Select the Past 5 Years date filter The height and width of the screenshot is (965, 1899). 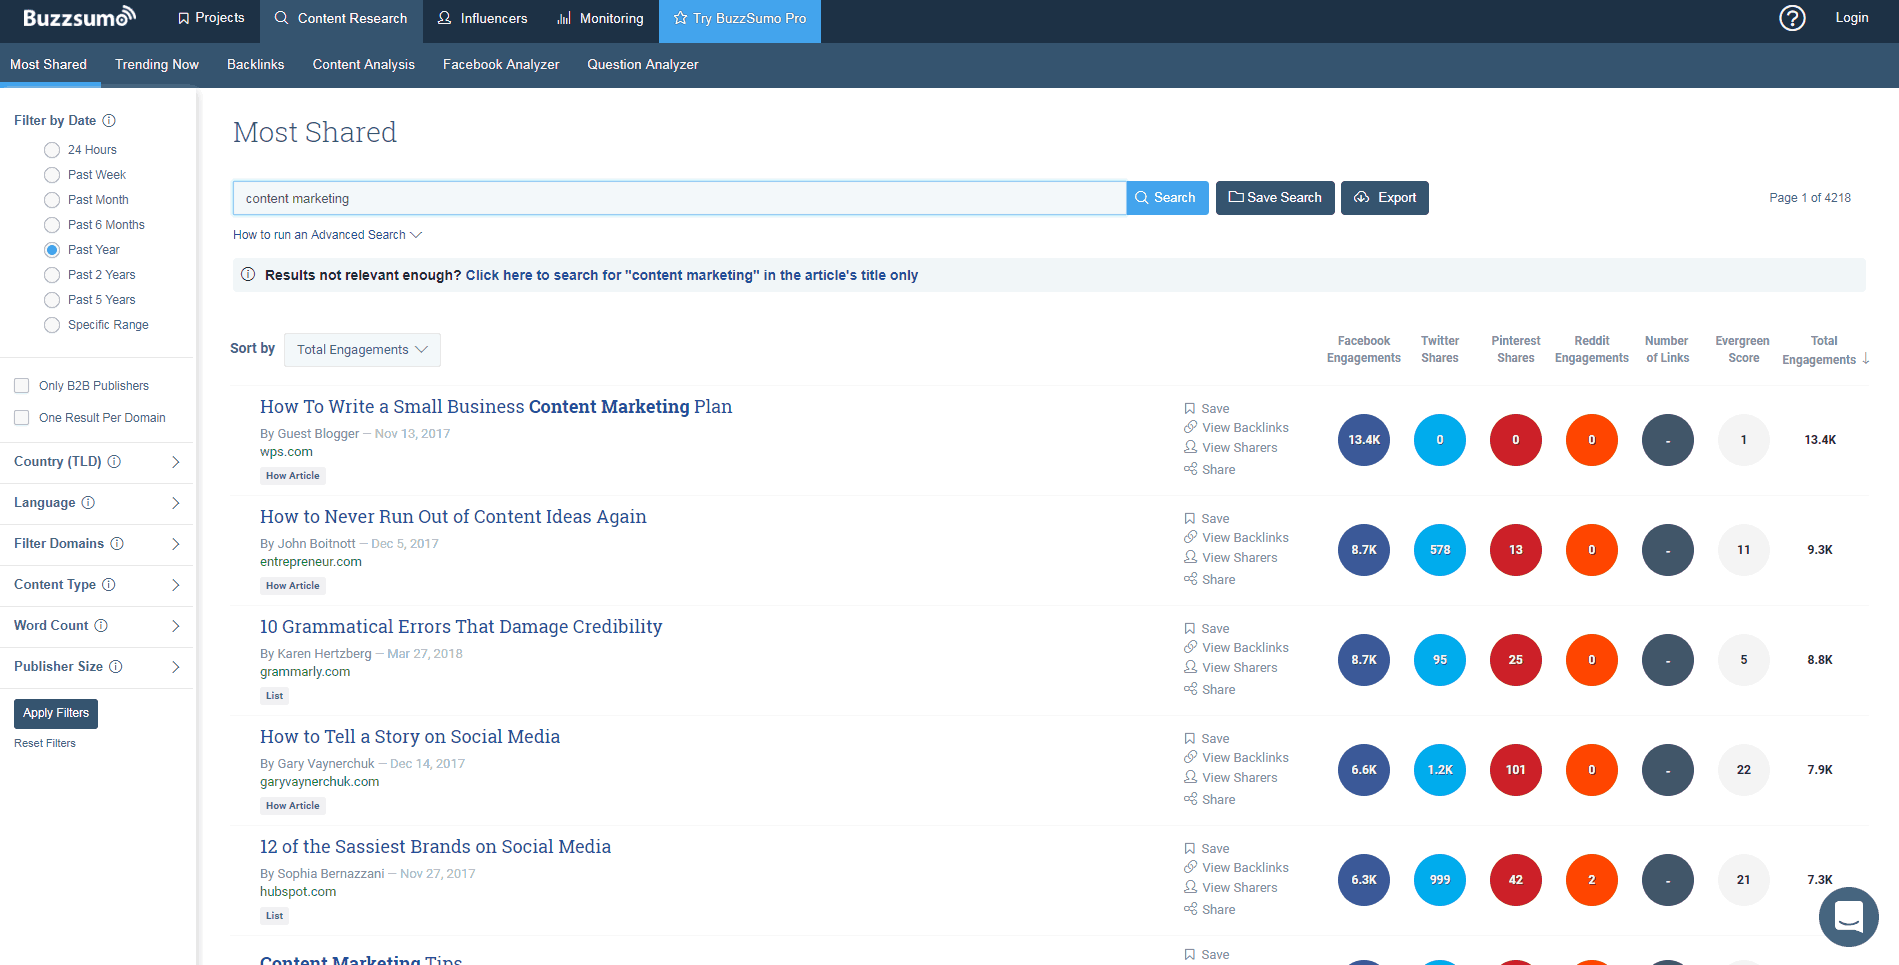tap(52, 300)
